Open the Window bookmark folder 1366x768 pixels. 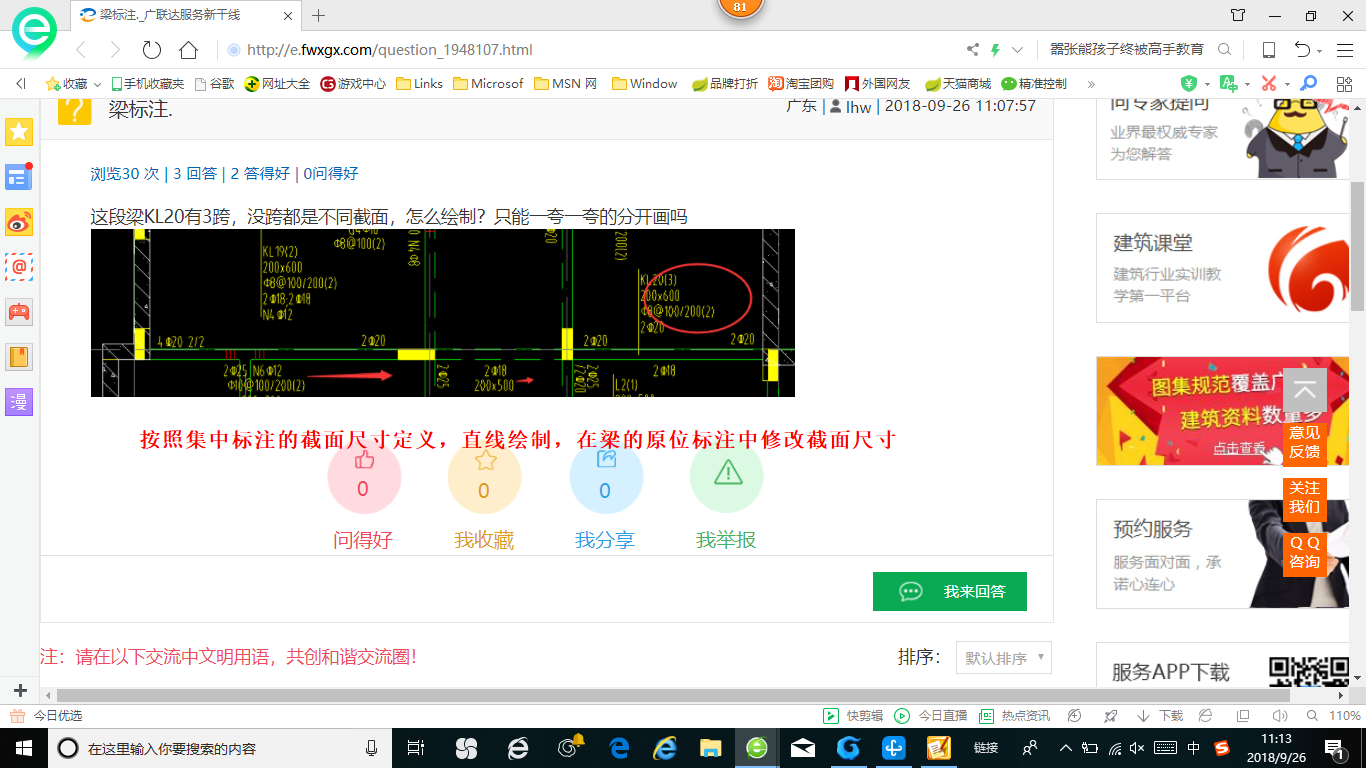645,84
